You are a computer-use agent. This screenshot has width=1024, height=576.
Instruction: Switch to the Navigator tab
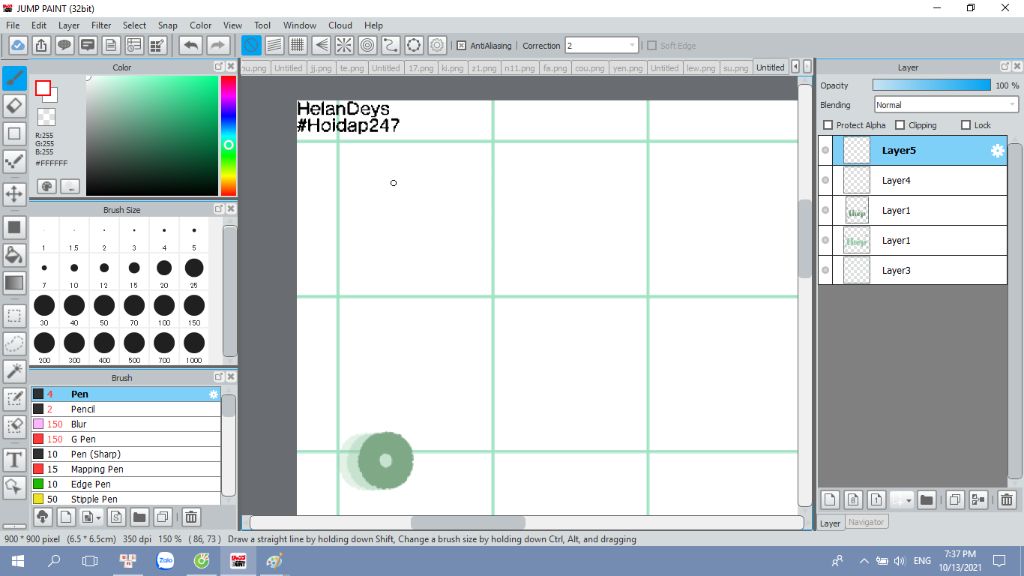866,522
